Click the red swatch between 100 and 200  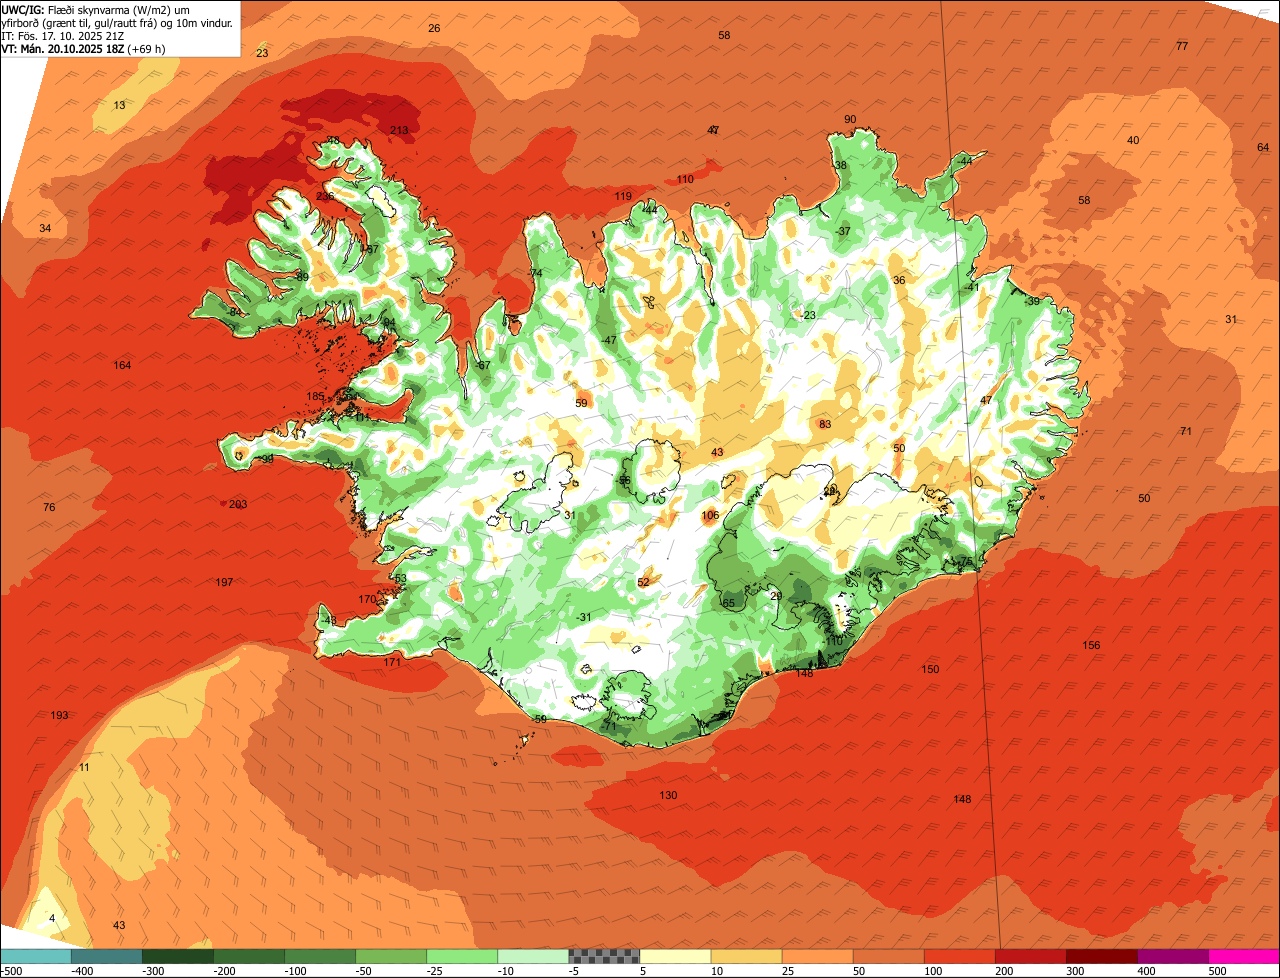pos(960,956)
